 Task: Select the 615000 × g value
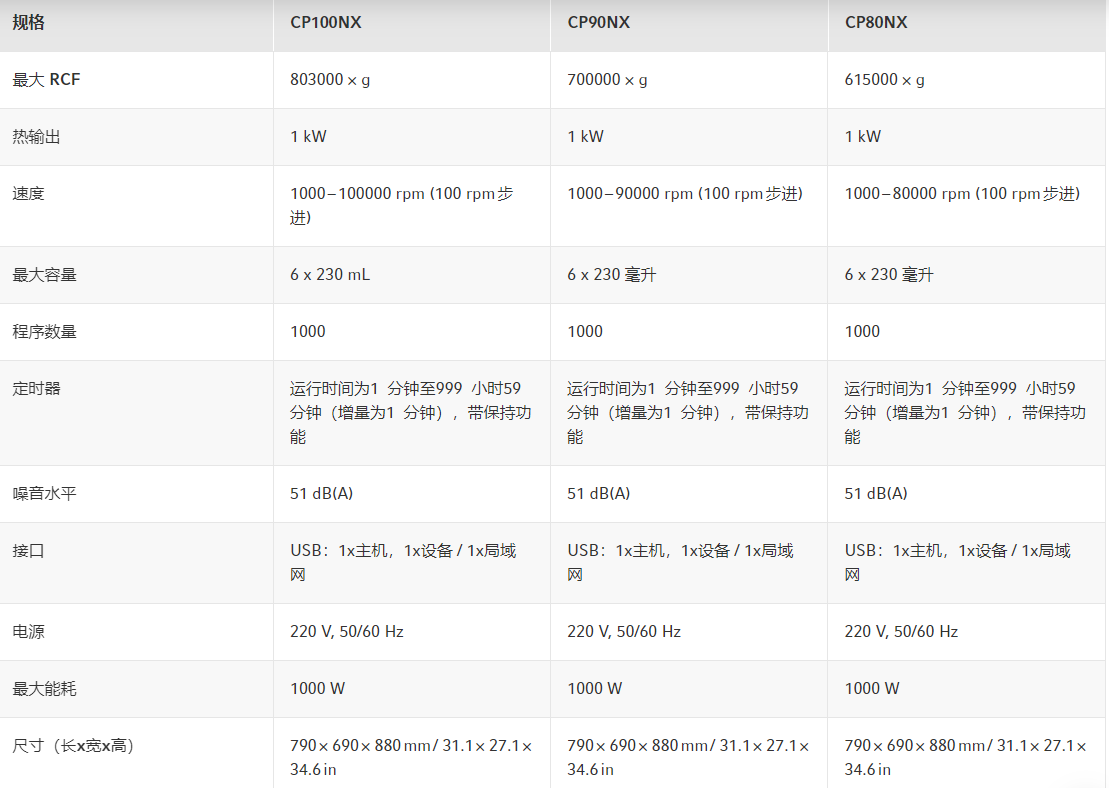click(884, 80)
